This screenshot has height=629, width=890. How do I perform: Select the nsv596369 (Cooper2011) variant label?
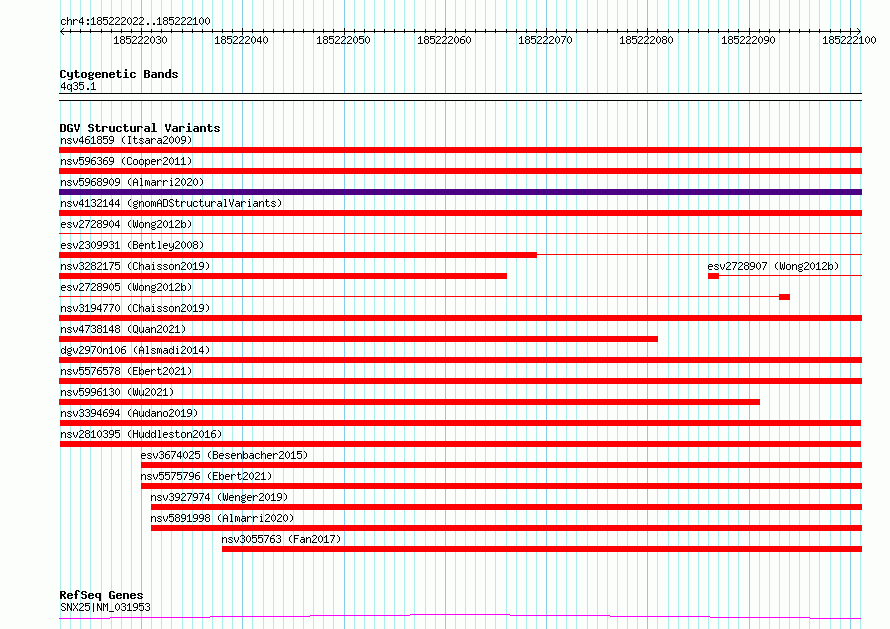(126, 161)
